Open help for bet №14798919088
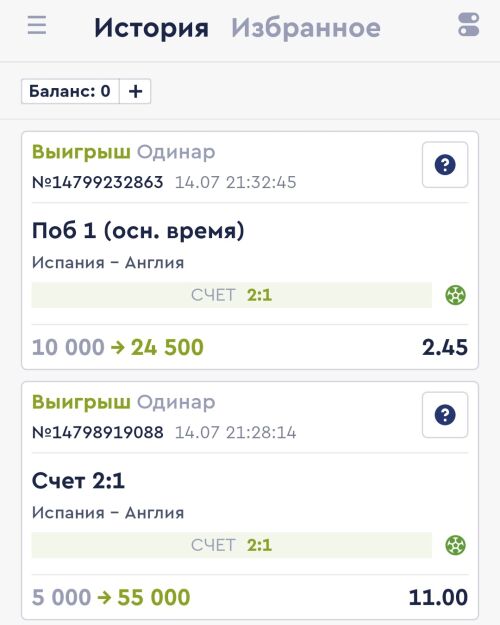Screen dimensions: 500x625 point(445,415)
